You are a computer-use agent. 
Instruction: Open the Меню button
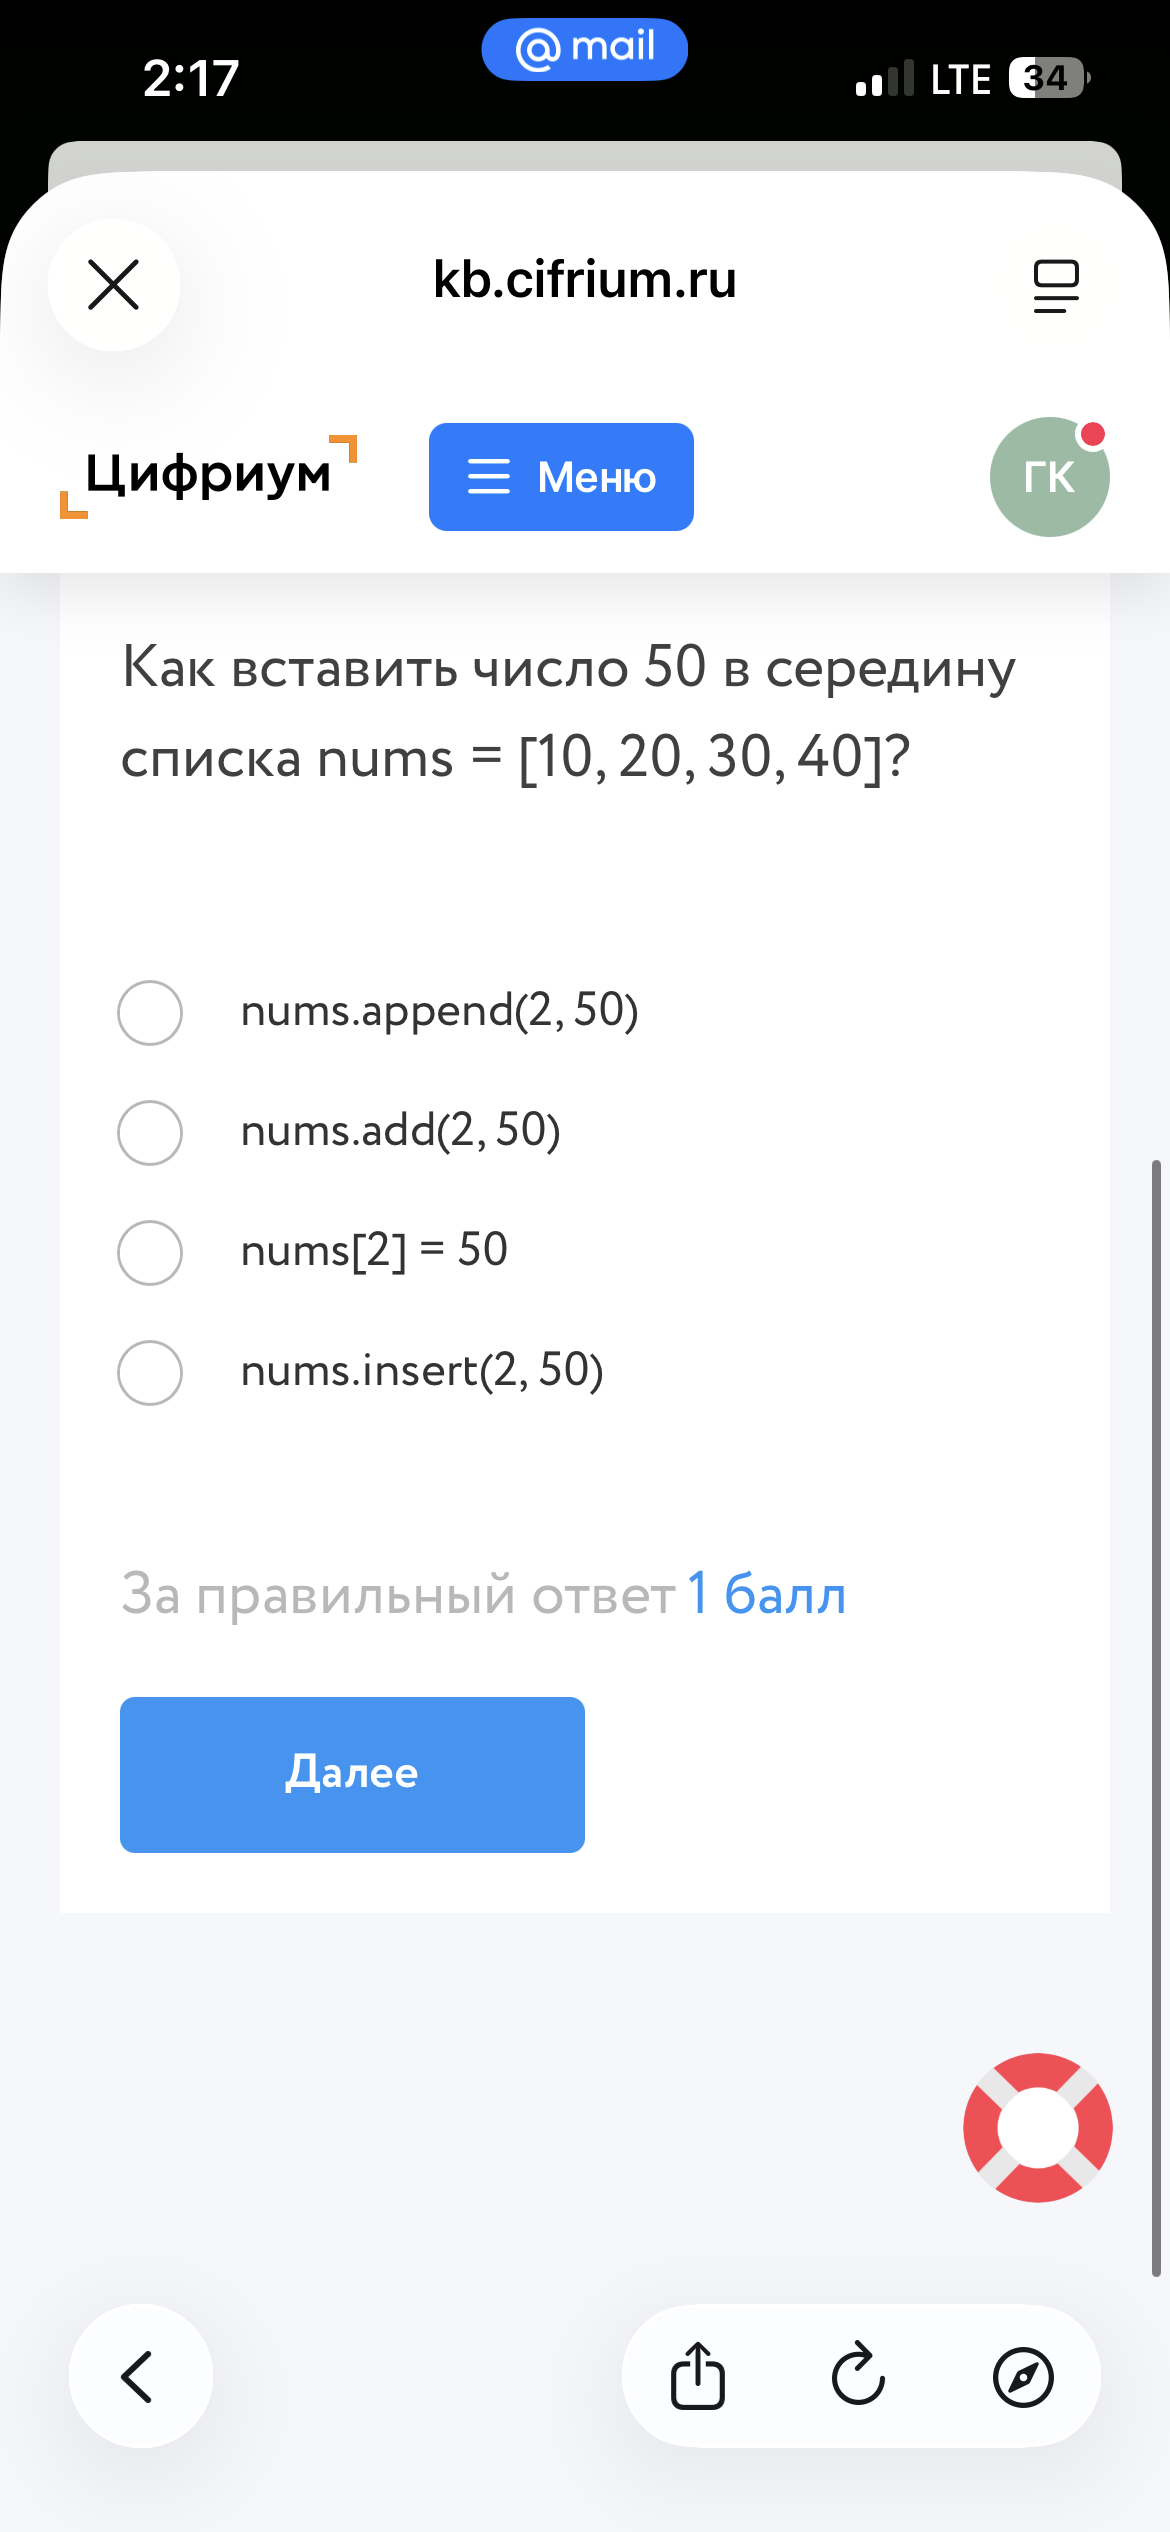(561, 477)
